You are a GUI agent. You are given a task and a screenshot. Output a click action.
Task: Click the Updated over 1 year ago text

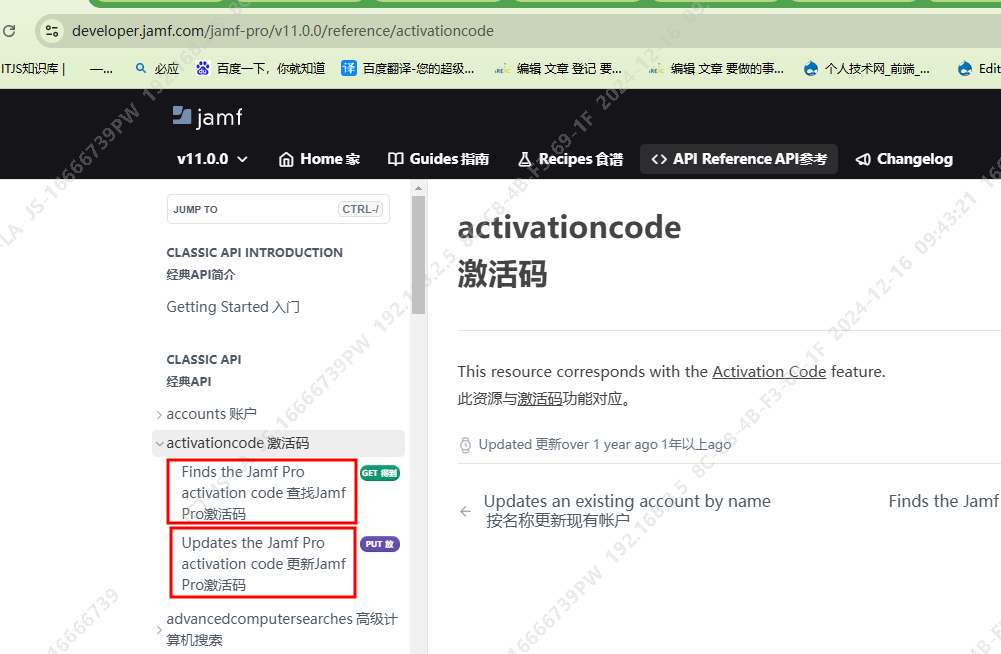[605, 445]
